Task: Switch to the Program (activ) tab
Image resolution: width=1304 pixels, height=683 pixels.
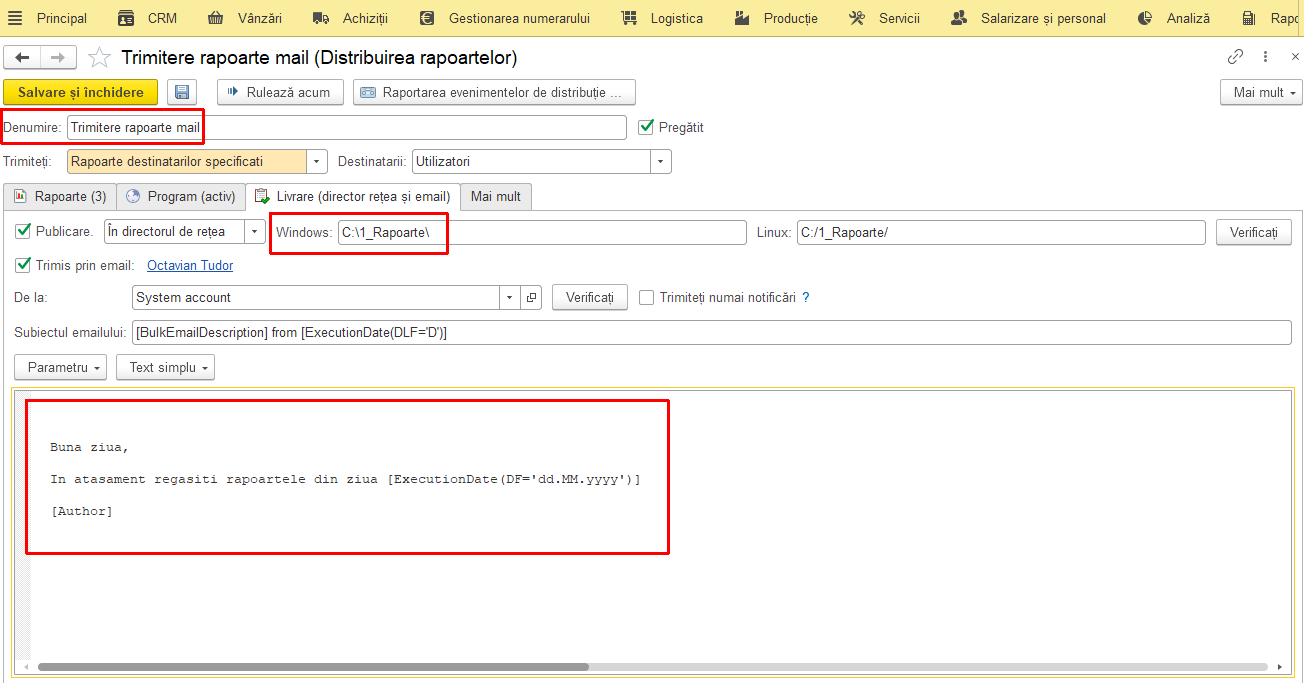Action: 181,196
